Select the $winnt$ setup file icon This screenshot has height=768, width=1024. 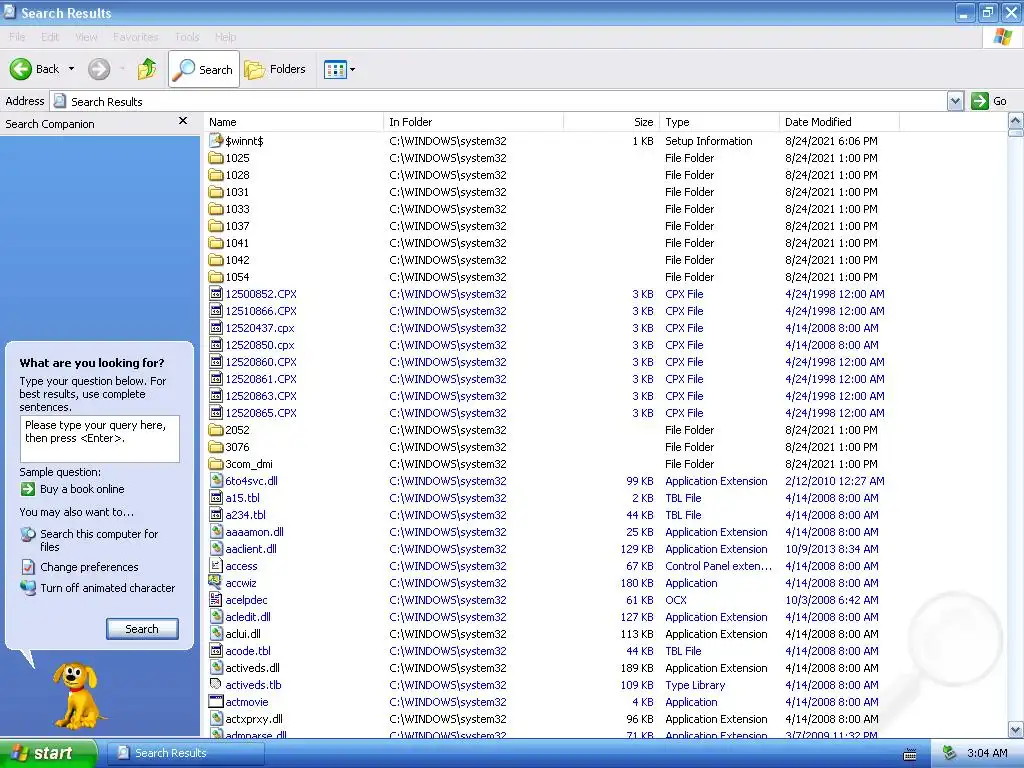(x=216, y=140)
